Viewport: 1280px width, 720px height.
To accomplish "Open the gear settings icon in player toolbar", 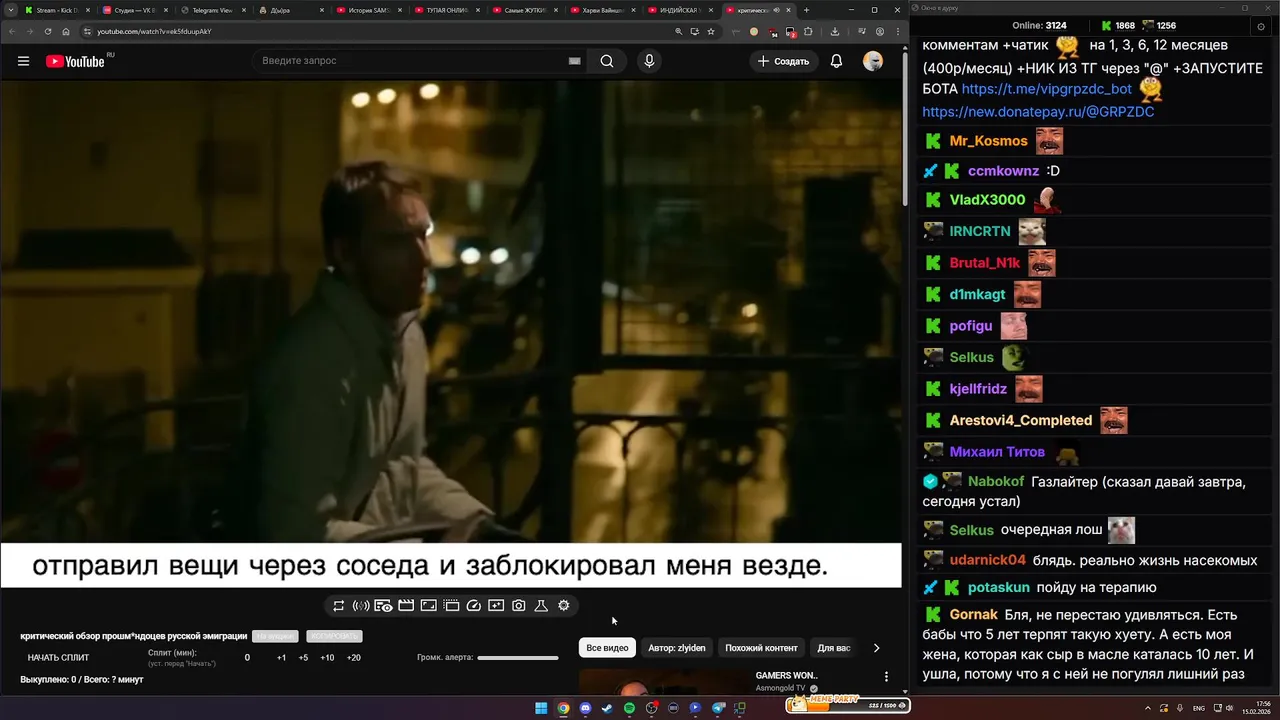I will click(x=564, y=606).
